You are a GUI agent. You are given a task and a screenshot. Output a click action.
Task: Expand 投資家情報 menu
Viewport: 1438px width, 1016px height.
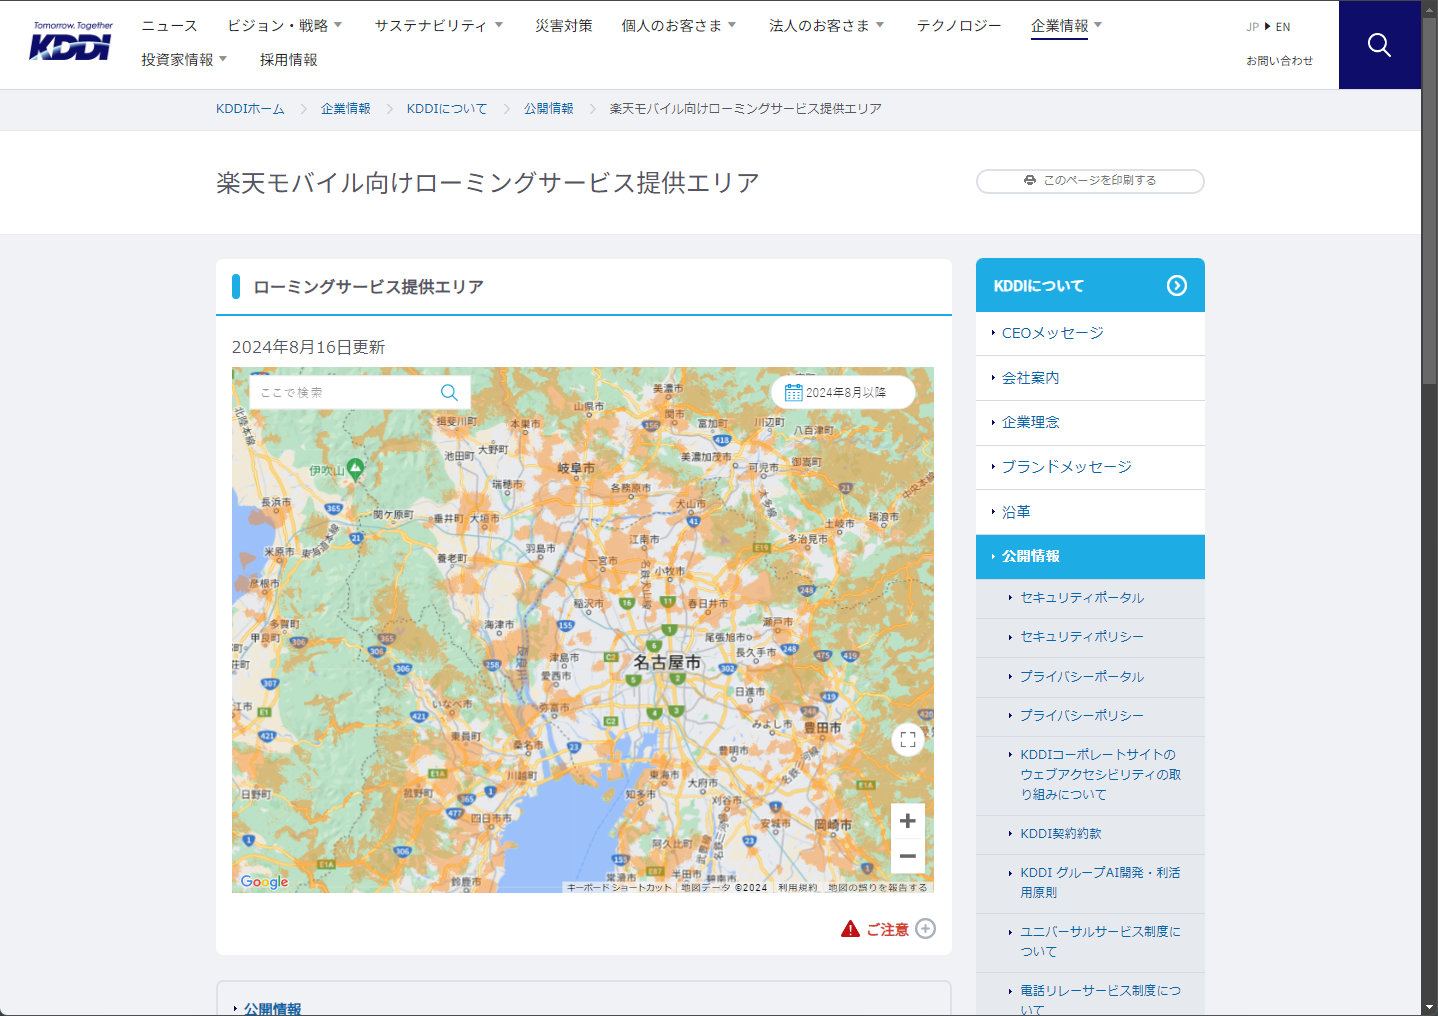pyautogui.click(x=184, y=60)
